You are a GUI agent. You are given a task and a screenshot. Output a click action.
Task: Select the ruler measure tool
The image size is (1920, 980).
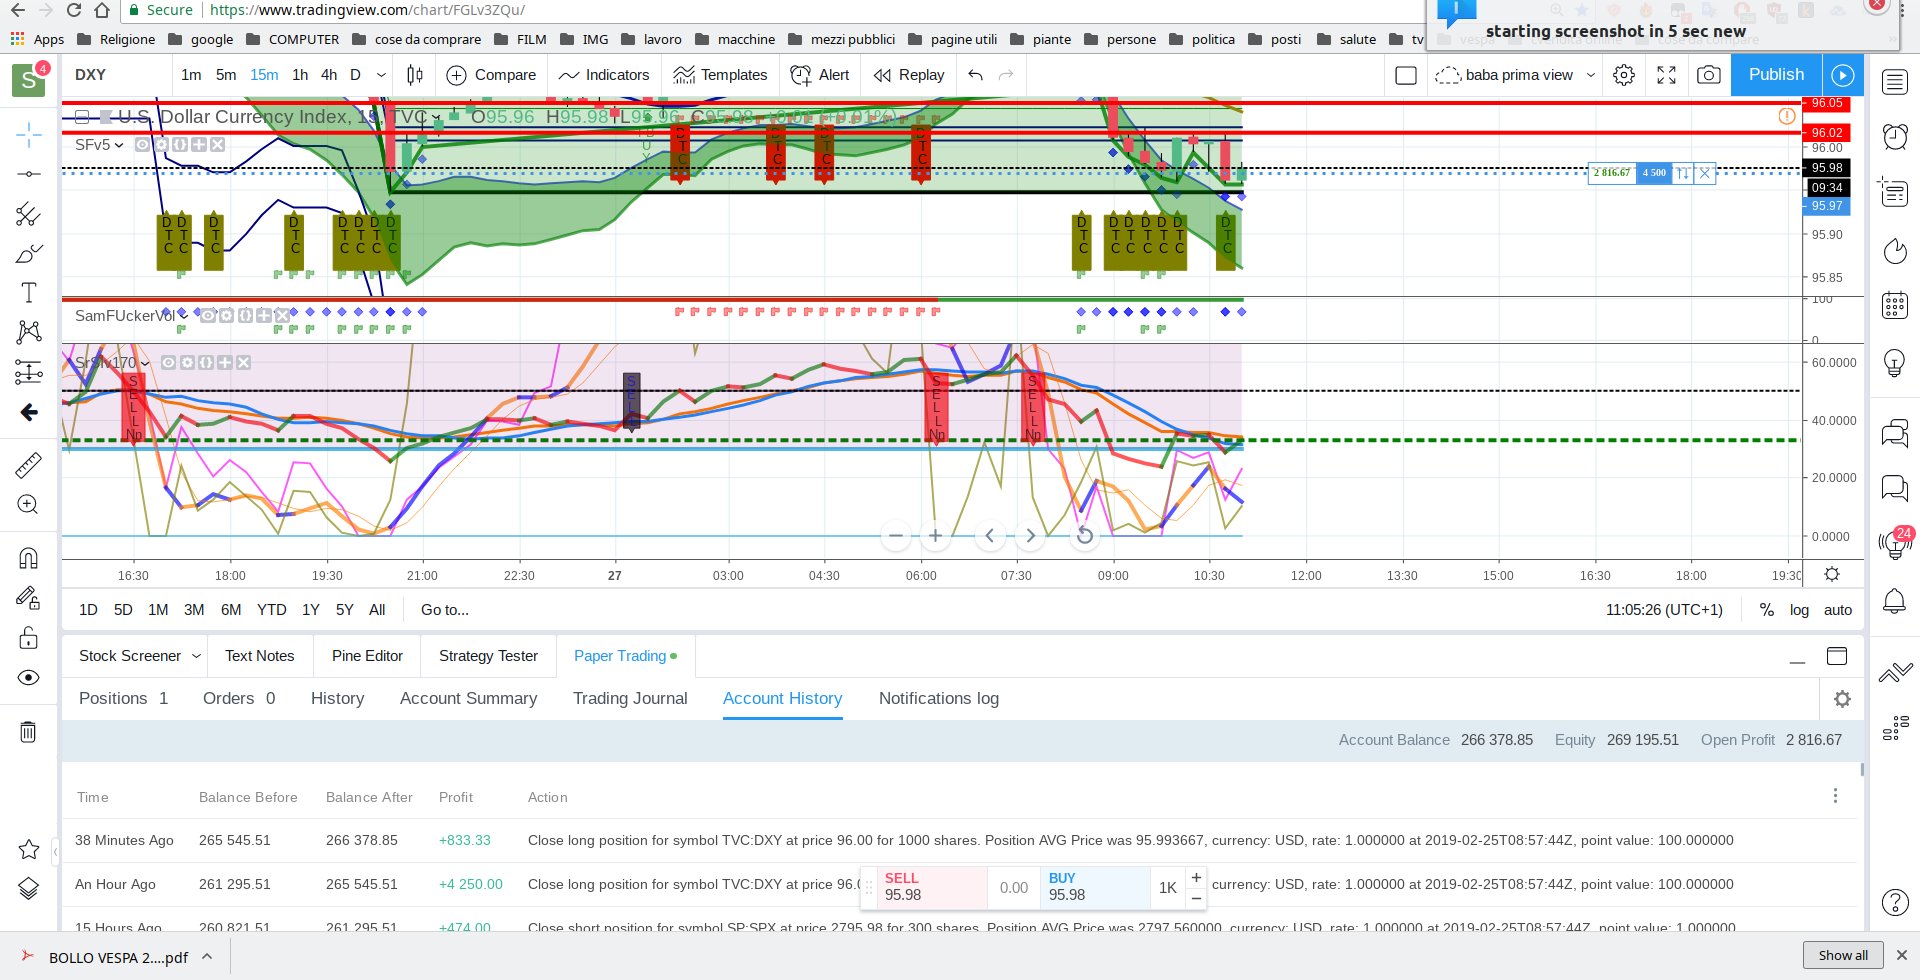click(29, 464)
